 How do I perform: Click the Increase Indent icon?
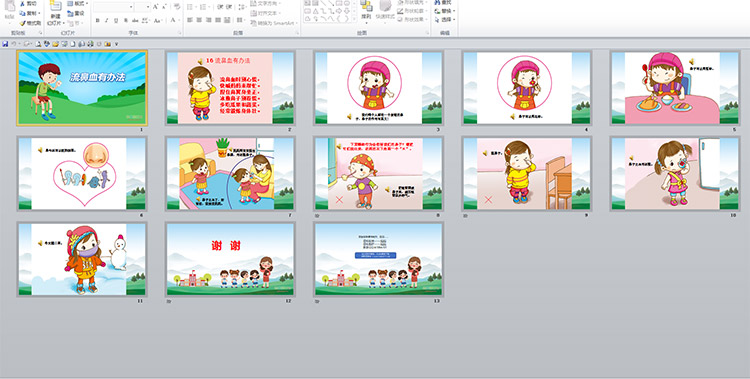coord(229,7)
